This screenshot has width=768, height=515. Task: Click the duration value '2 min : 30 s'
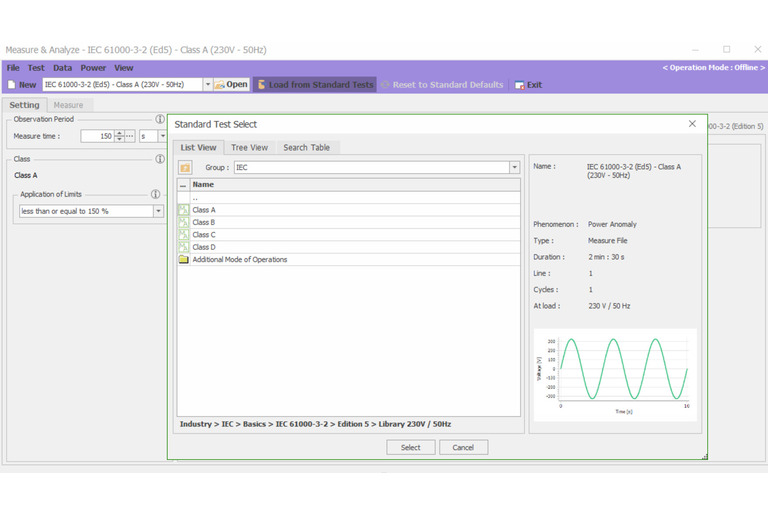click(606, 257)
